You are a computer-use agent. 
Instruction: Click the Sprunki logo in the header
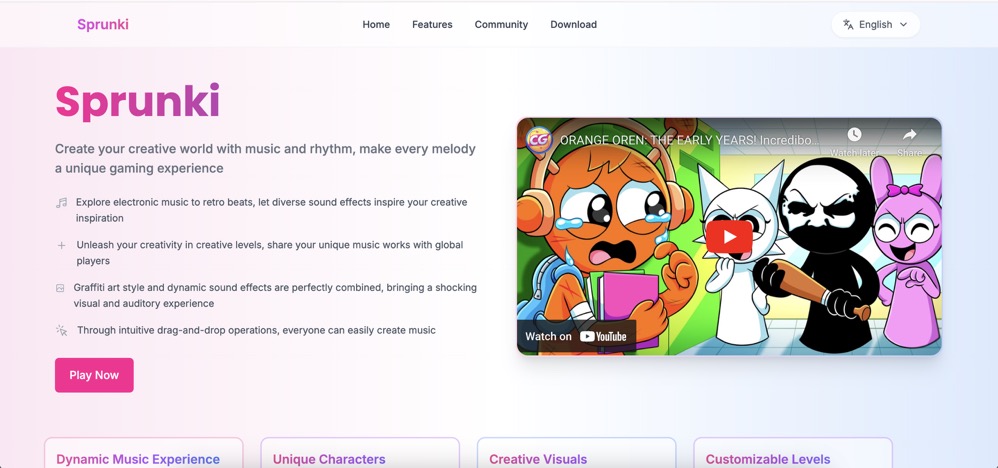coord(103,24)
